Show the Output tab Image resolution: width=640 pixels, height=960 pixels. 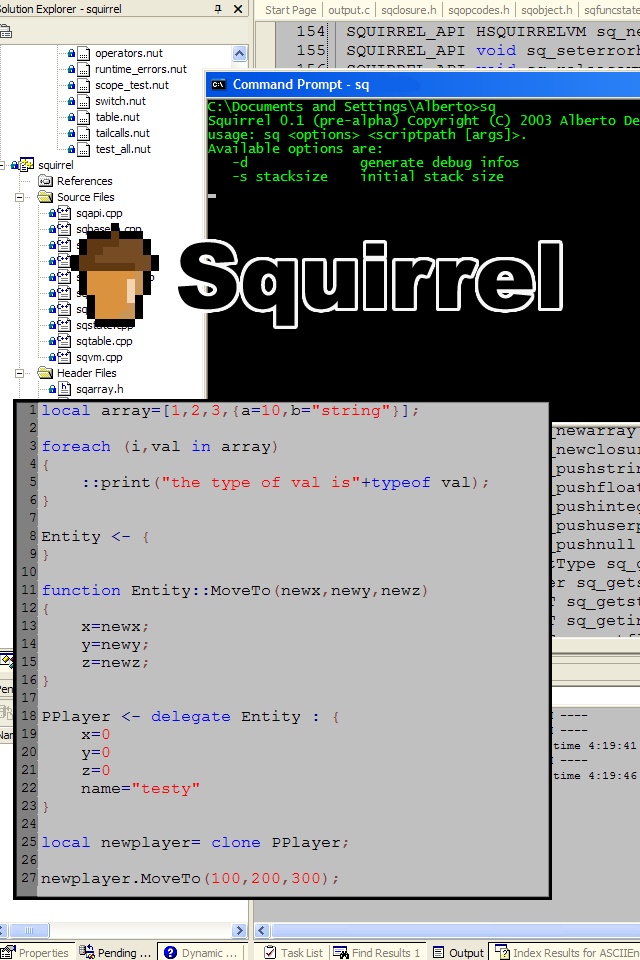click(x=459, y=952)
